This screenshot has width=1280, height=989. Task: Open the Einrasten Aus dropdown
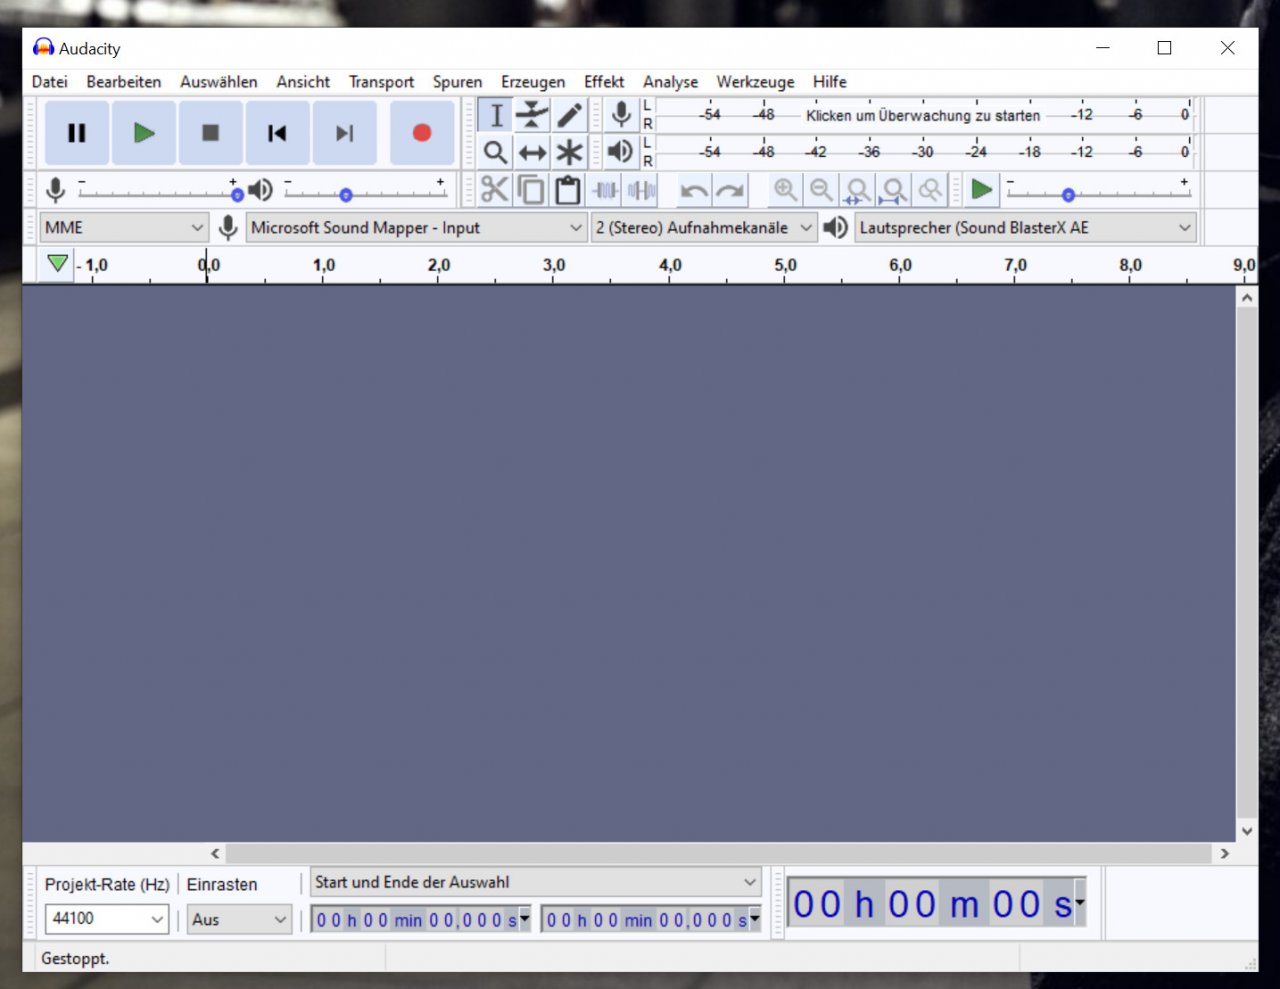[239, 919]
